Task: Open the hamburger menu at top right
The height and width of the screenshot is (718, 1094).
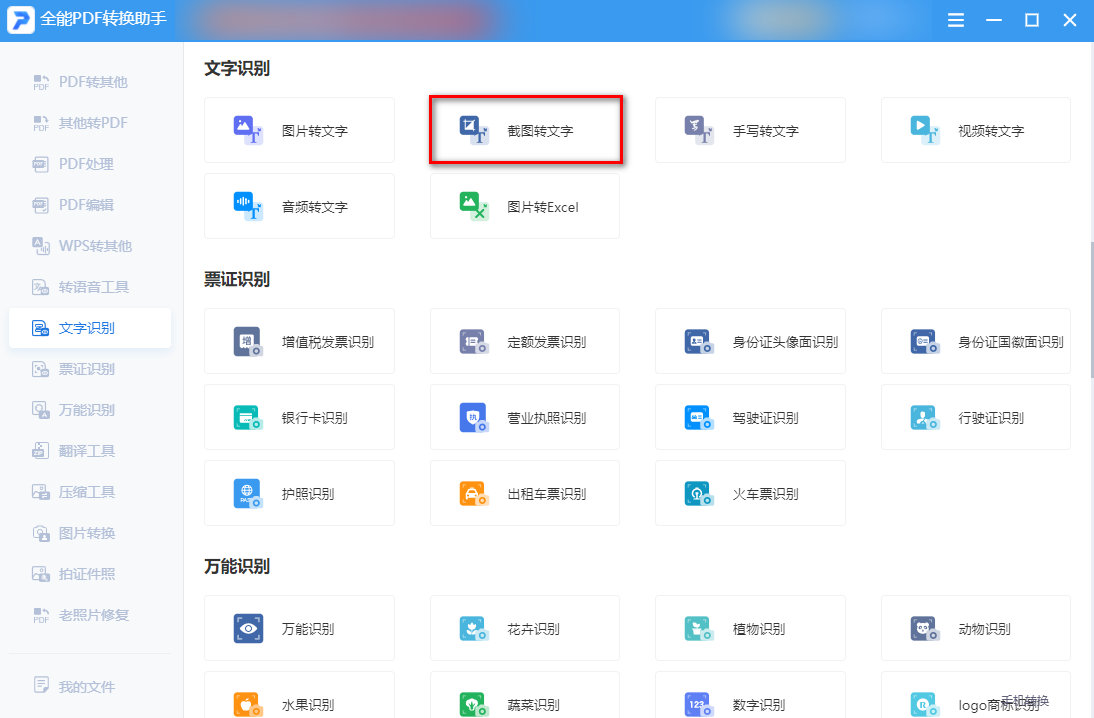Action: coord(955,19)
